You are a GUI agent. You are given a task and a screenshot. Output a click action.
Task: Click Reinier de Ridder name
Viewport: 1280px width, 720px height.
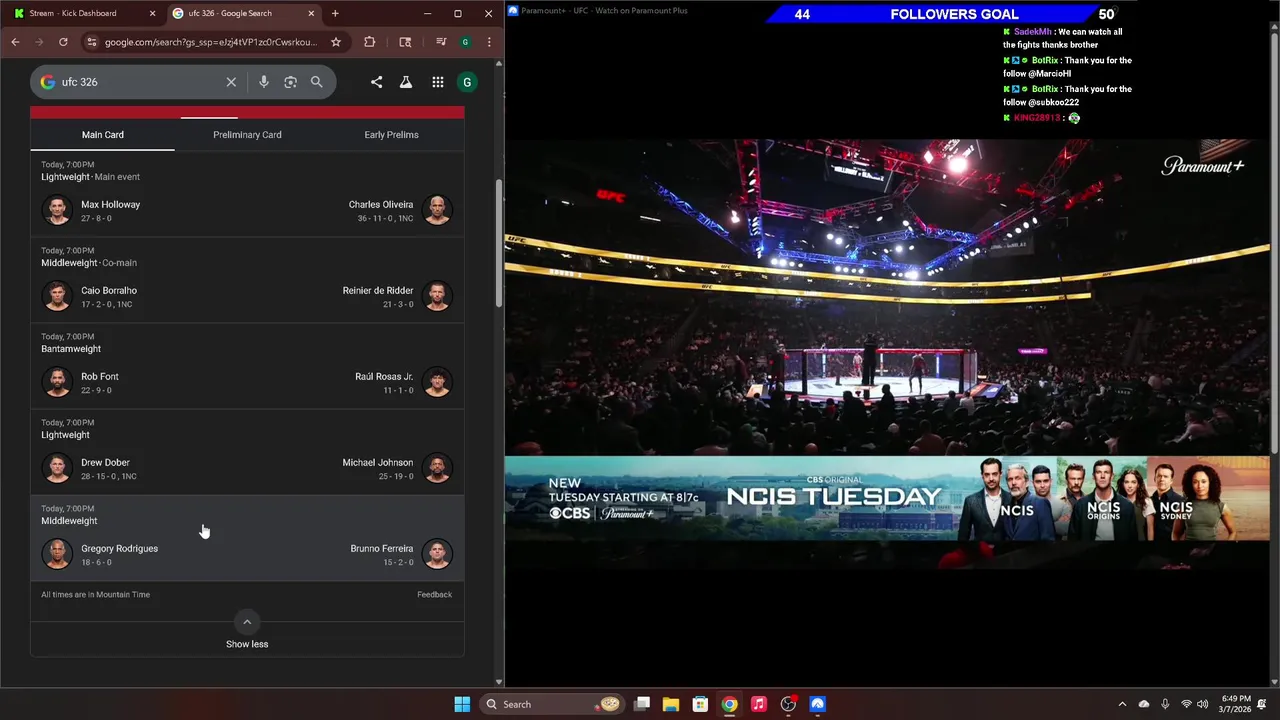tap(378, 291)
